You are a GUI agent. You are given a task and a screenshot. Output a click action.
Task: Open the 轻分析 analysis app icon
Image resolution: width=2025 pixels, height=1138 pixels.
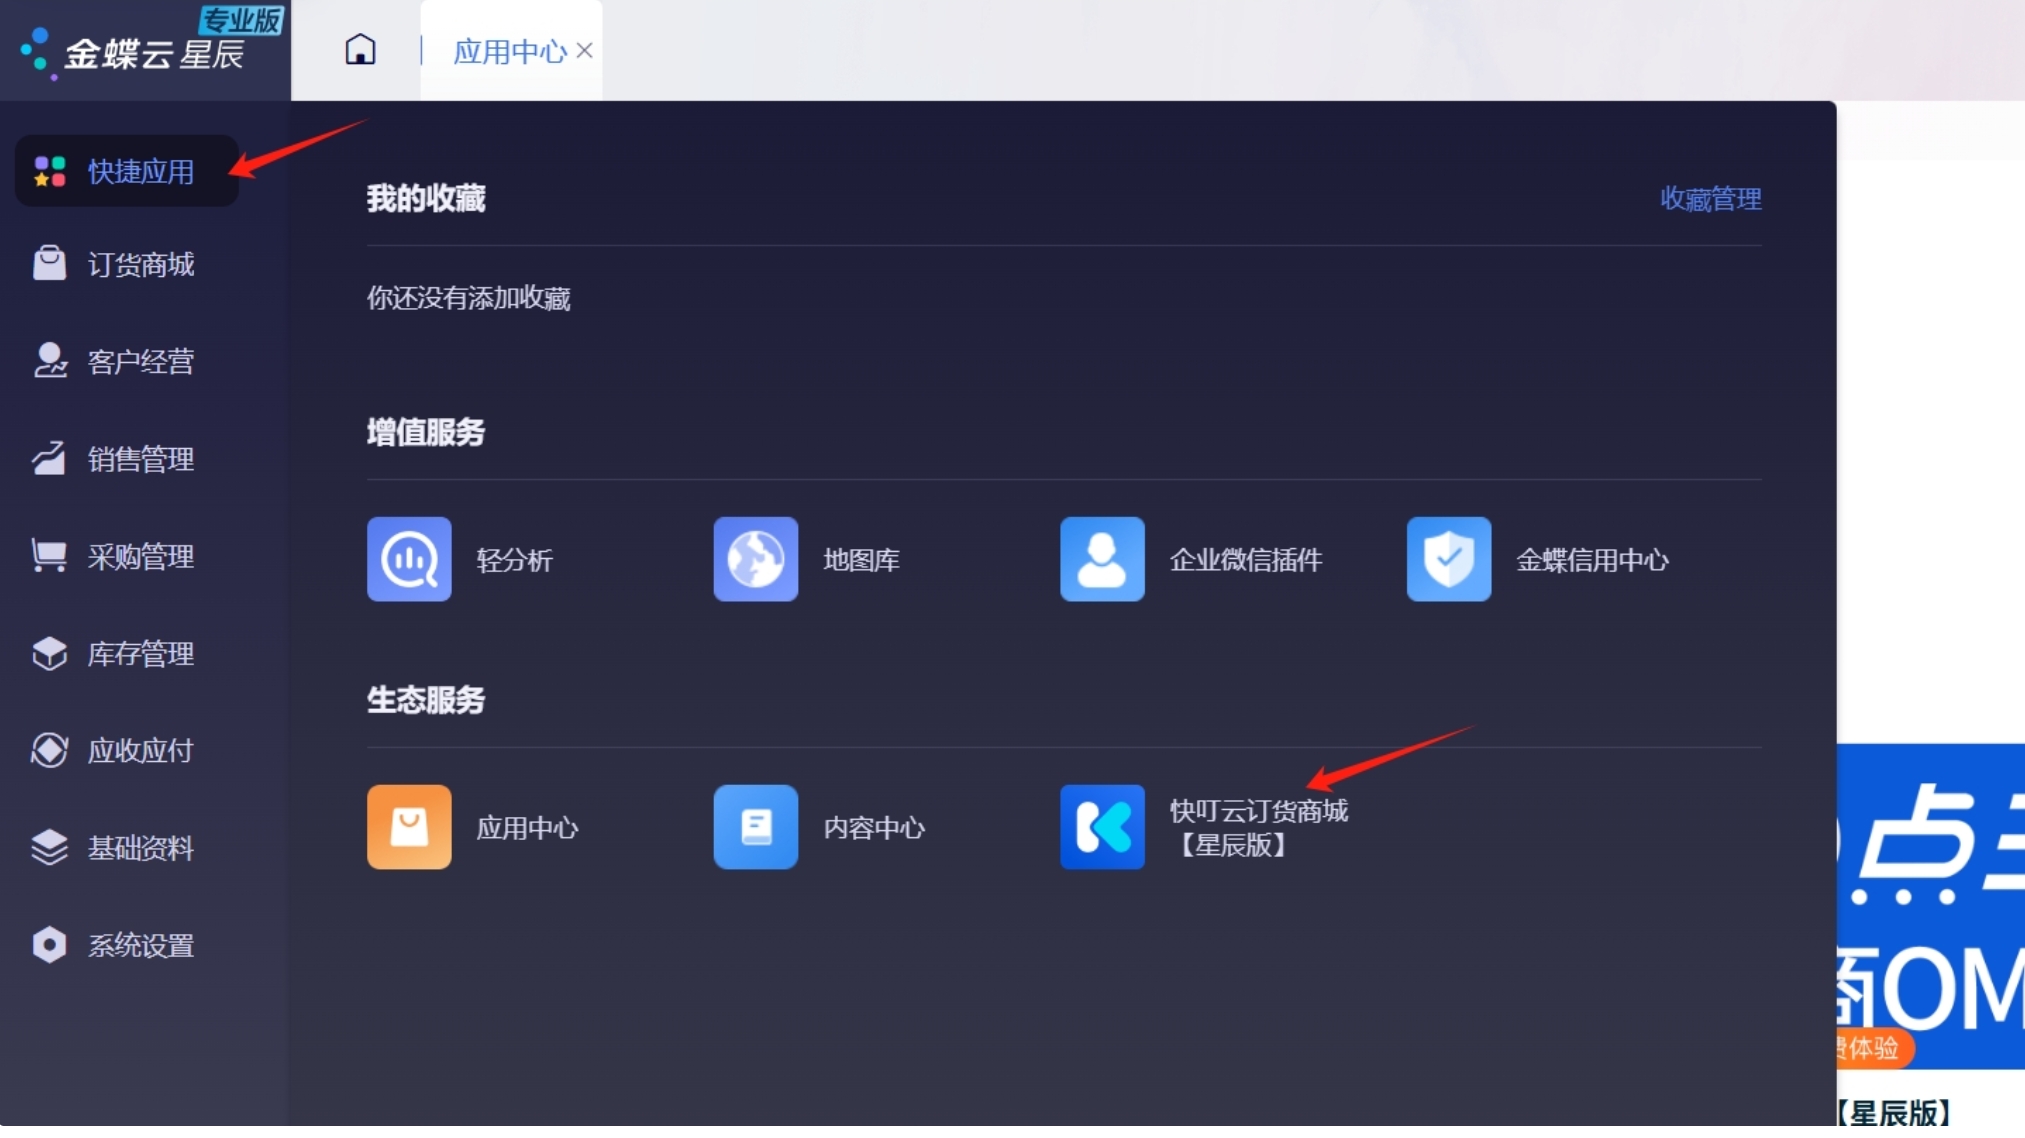pyautogui.click(x=409, y=559)
